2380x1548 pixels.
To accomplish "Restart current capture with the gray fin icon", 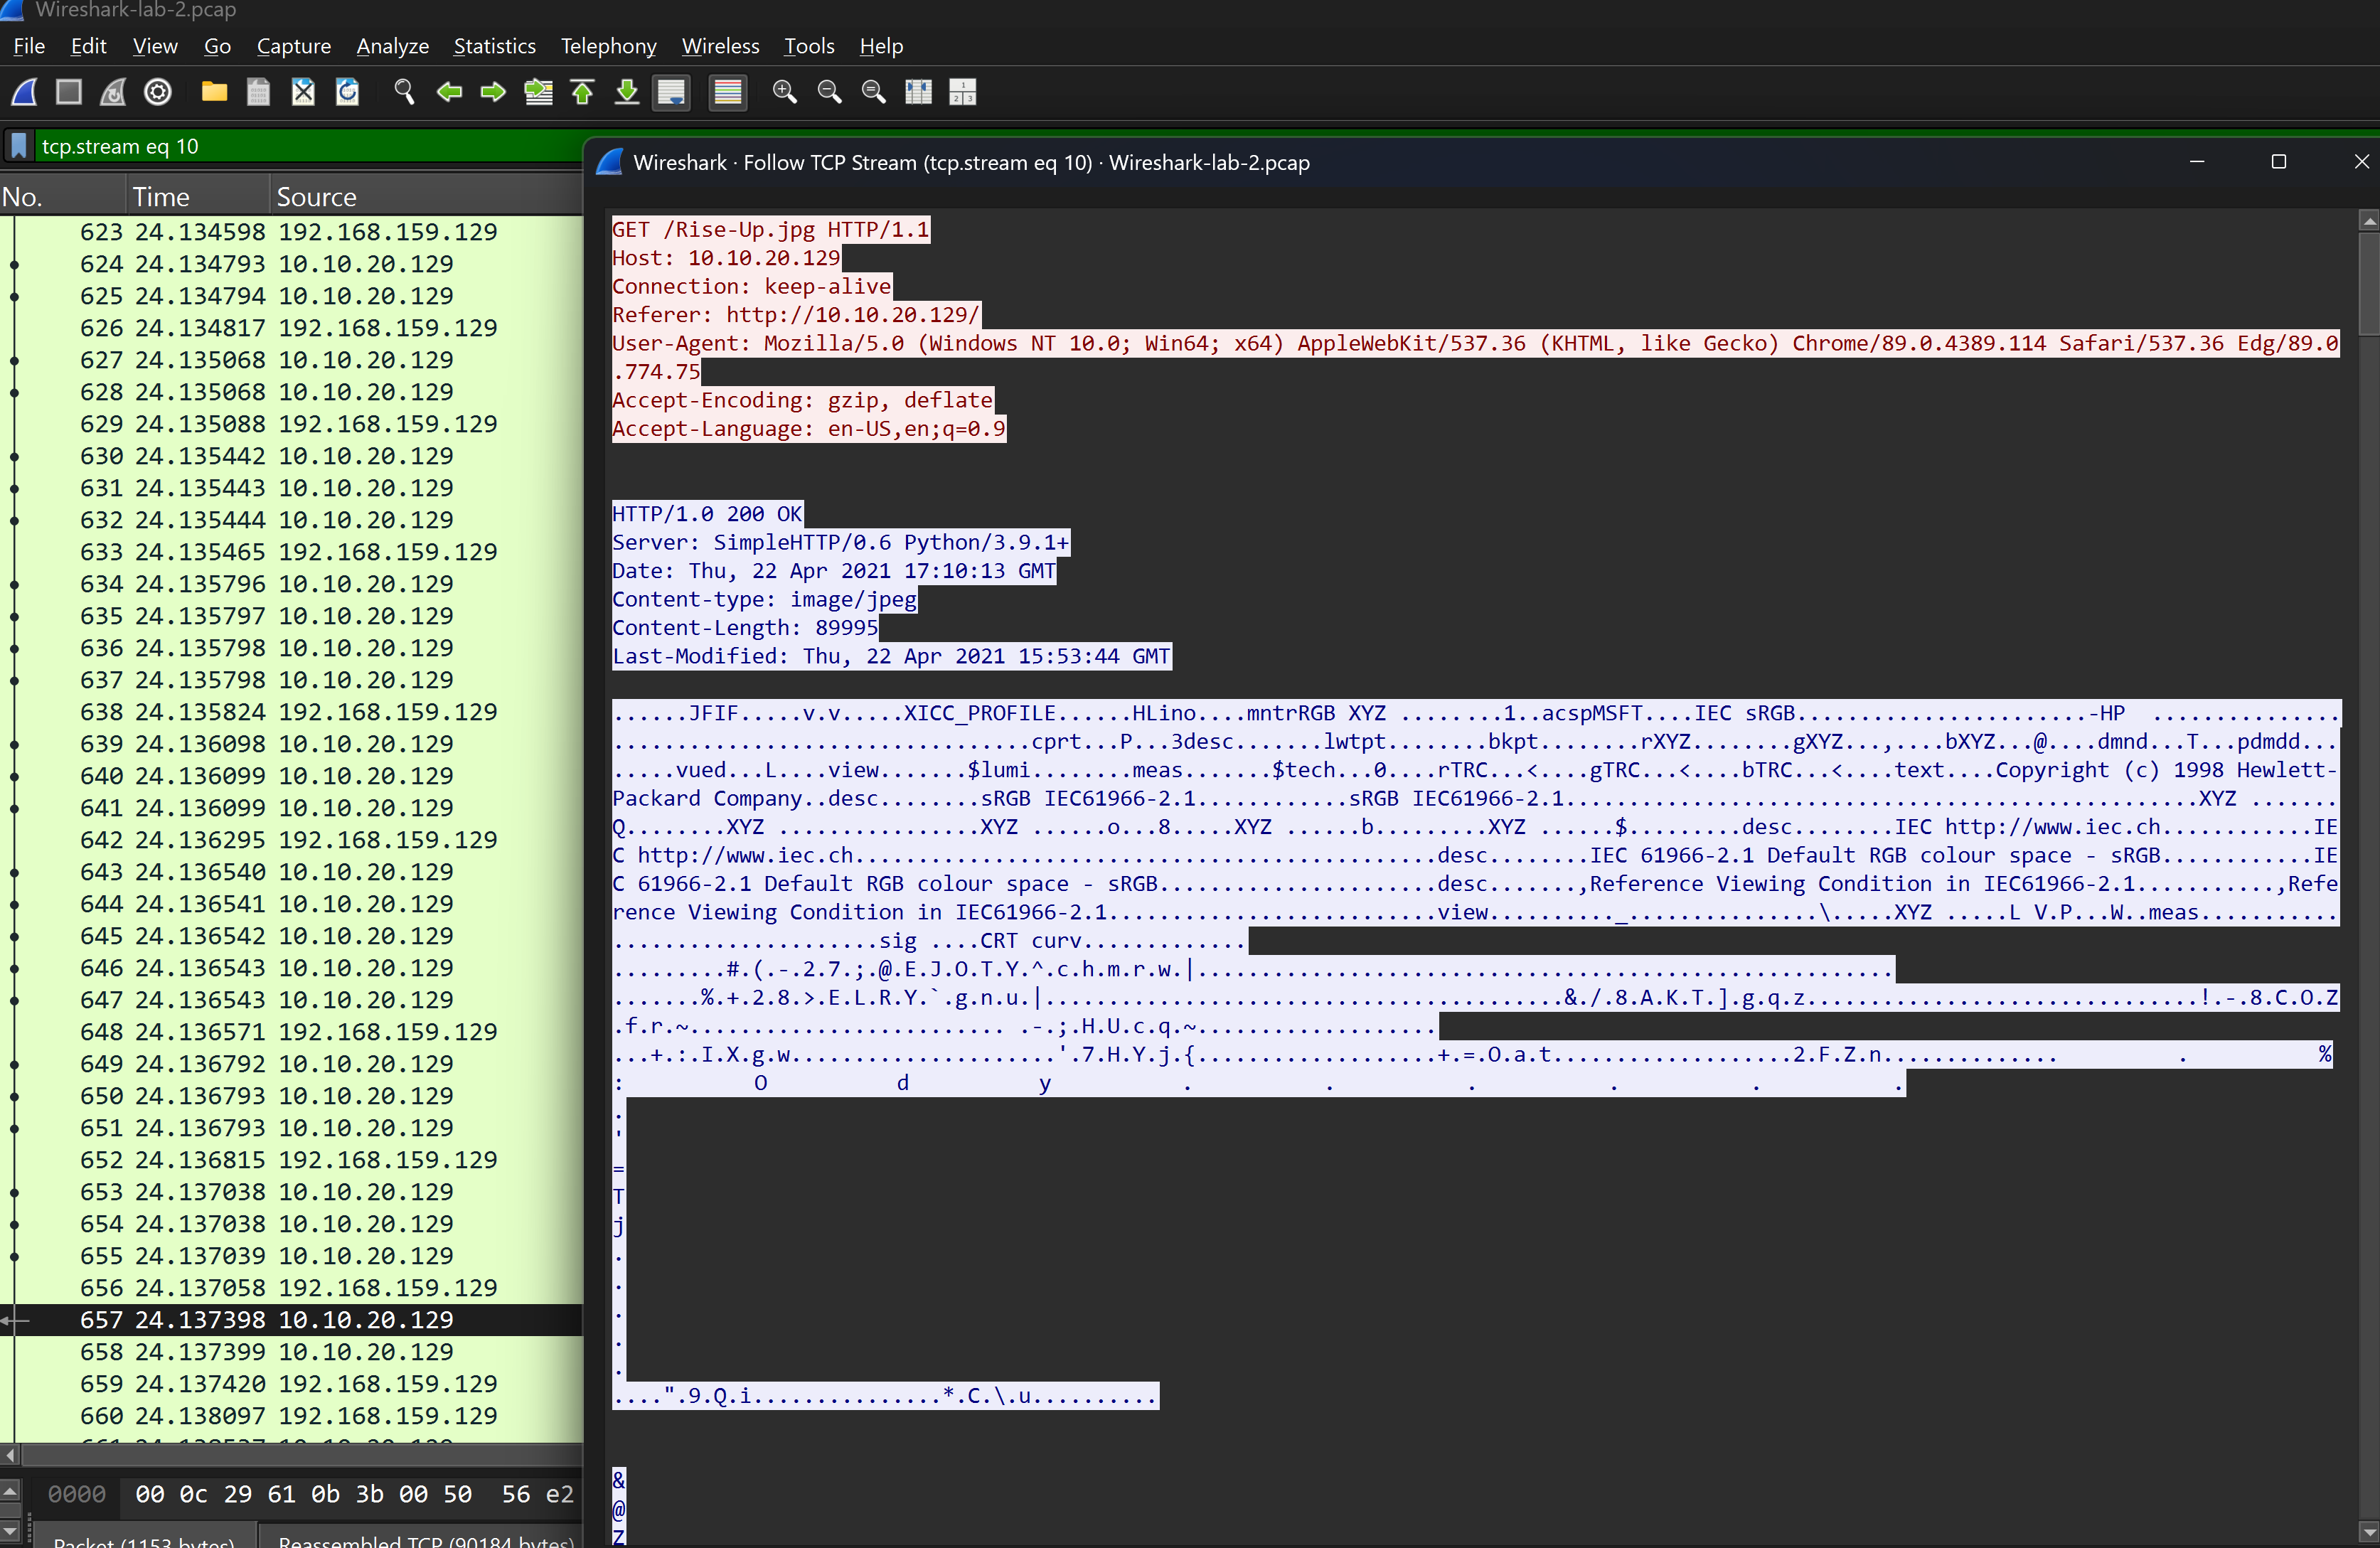I will point(113,92).
